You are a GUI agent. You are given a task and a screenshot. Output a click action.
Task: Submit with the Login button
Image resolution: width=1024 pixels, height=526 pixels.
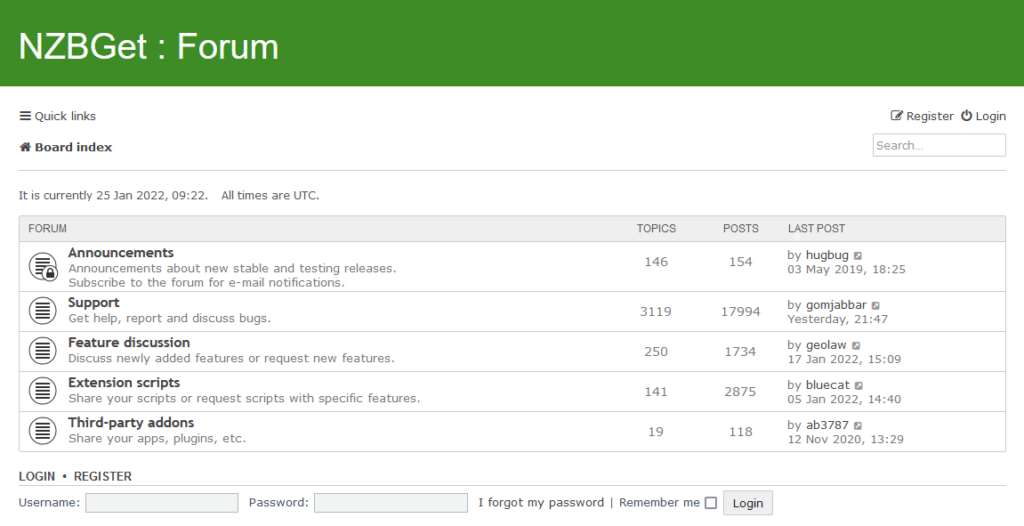pyautogui.click(x=748, y=503)
